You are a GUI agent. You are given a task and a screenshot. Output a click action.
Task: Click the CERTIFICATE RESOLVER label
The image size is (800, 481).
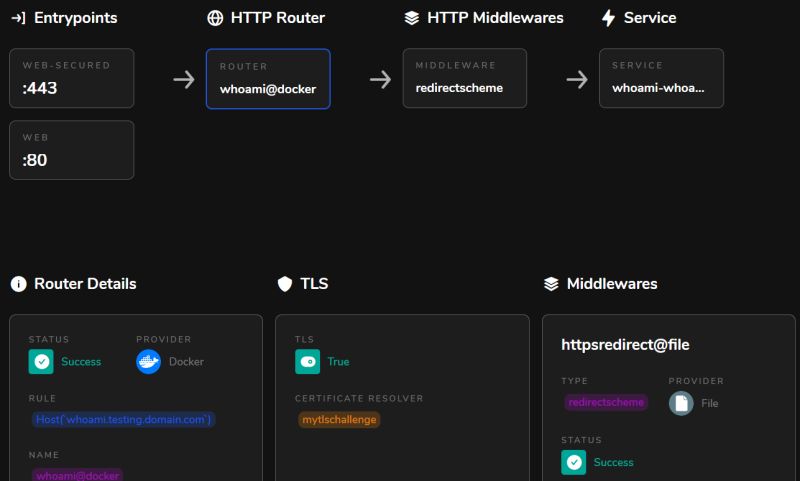click(359, 398)
